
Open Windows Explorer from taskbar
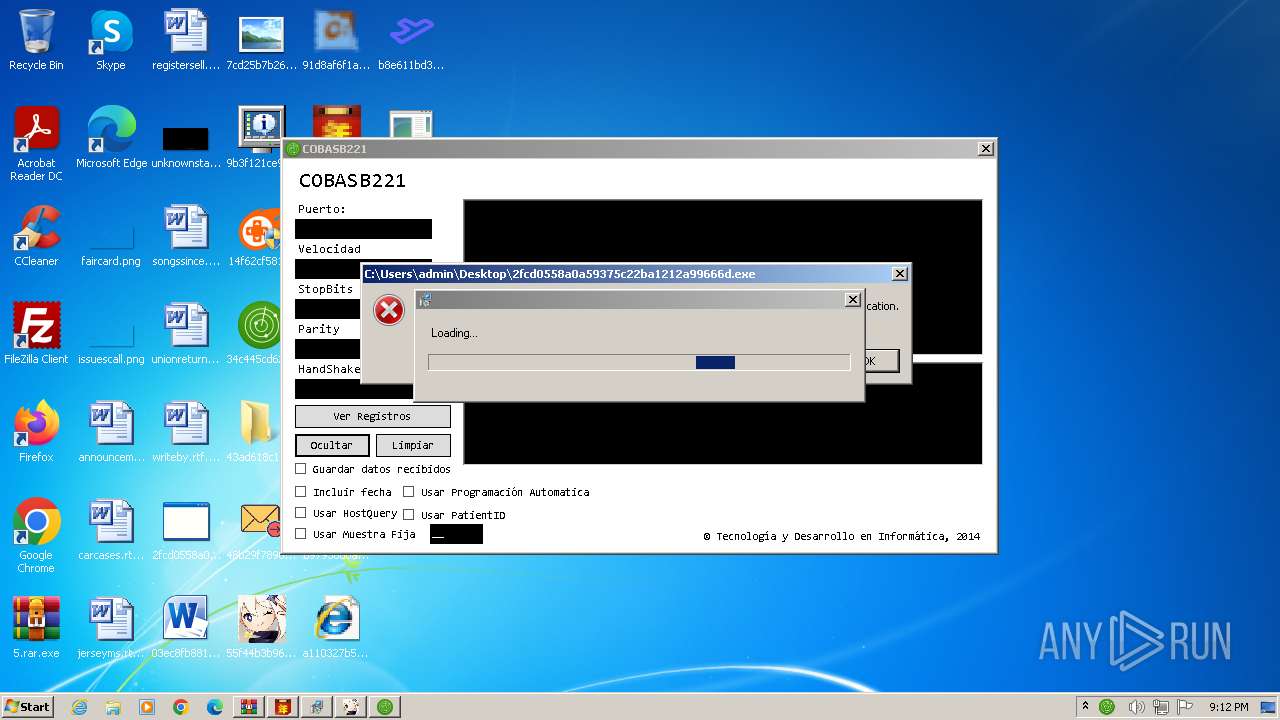pos(113,707)
